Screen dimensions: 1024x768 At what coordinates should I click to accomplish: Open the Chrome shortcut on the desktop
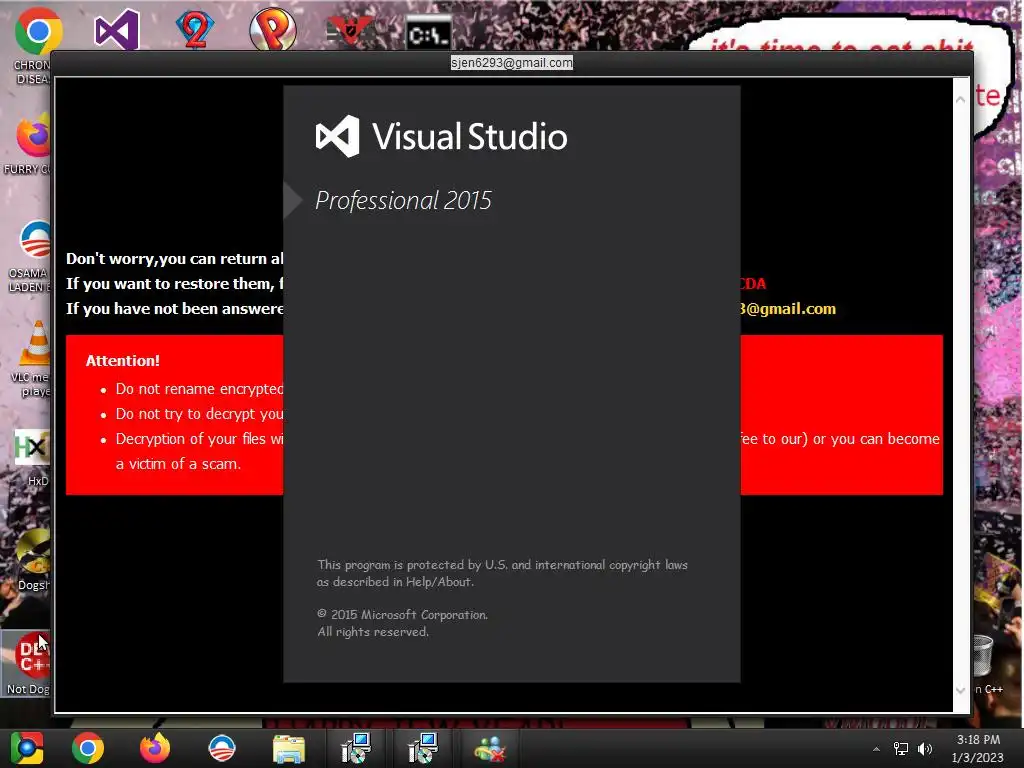(x=38, y=31)
